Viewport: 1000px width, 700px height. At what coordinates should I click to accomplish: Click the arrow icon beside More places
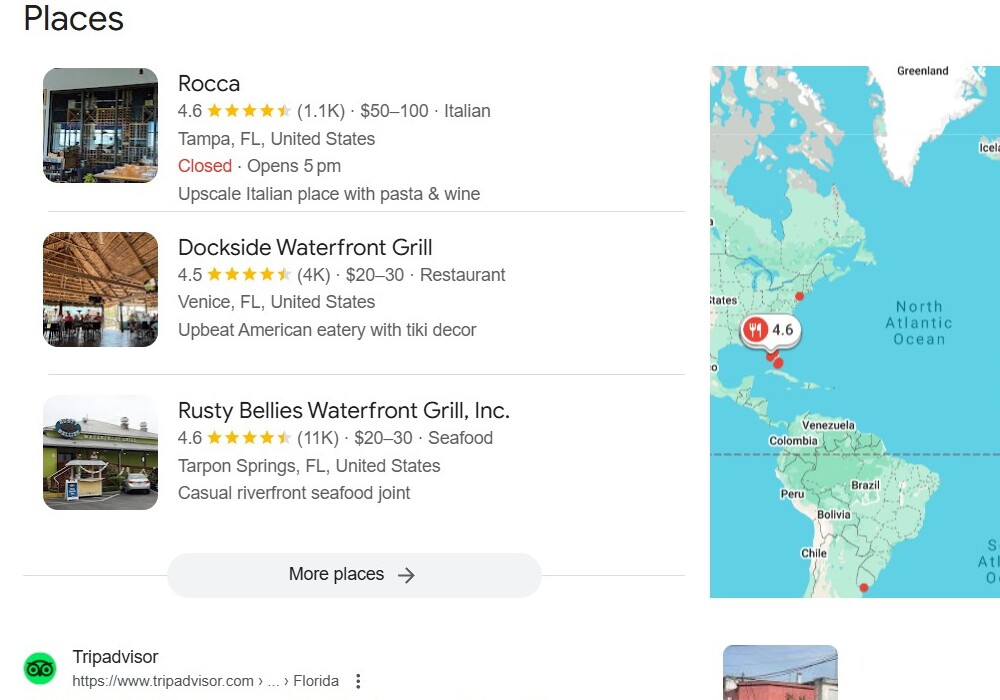[406, 575]
